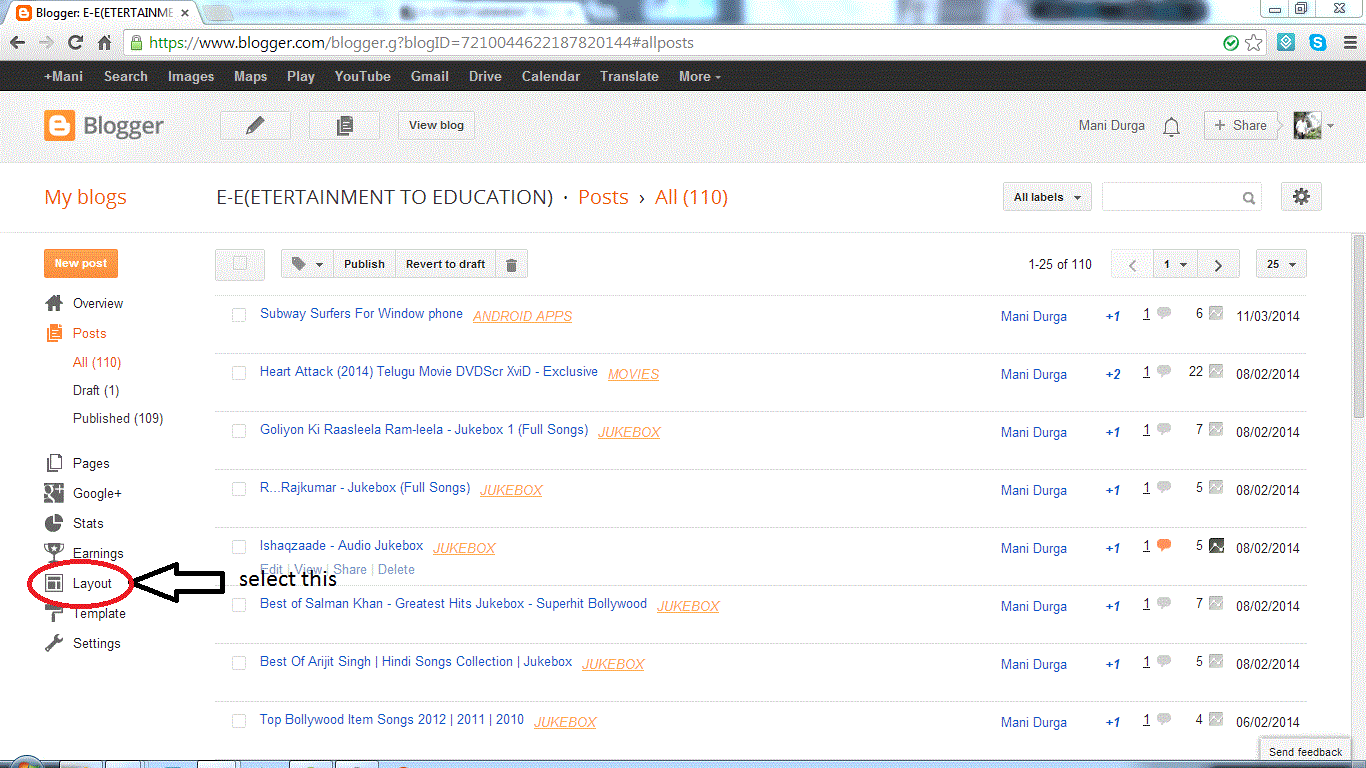This screenshot has width=1366, height=768.
Task: Check Goliyon Ki Raasleela post checkbox
Action: [239, 431]
